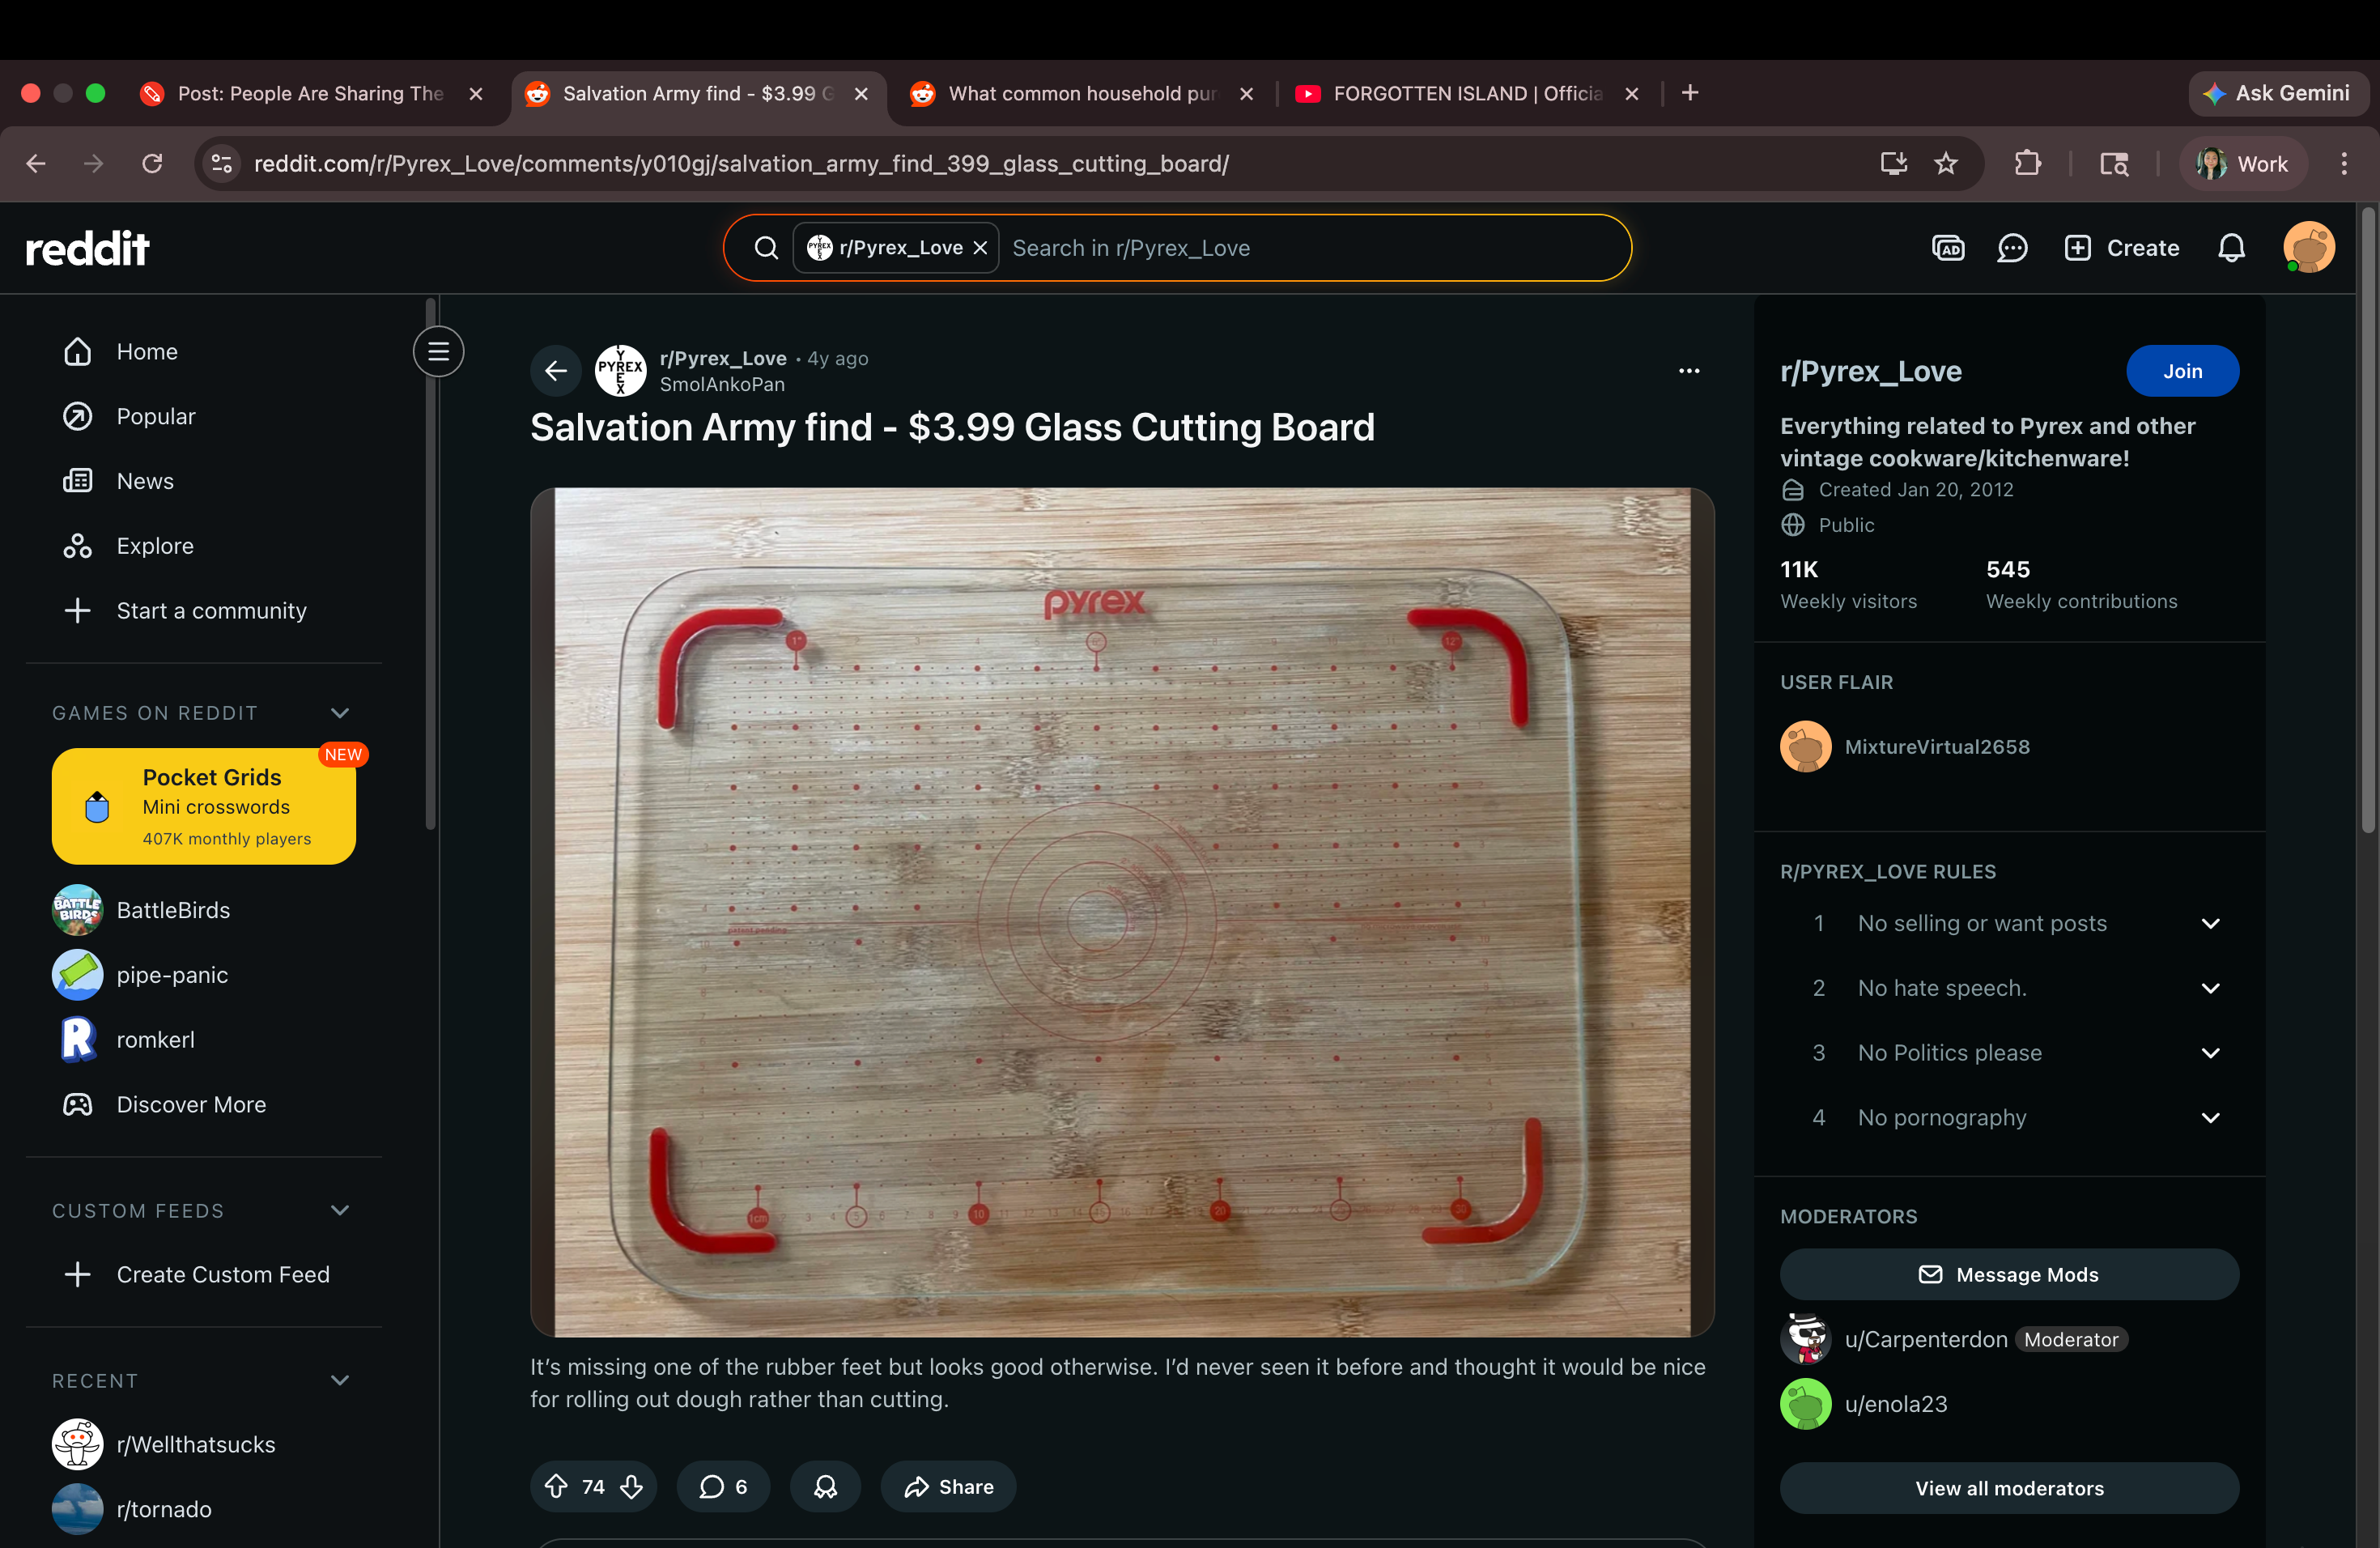Enlarge the Pyrex cutting board photo
Image resolution: width=2380 pixels, height=1548 pixels.
point(1122,912)
